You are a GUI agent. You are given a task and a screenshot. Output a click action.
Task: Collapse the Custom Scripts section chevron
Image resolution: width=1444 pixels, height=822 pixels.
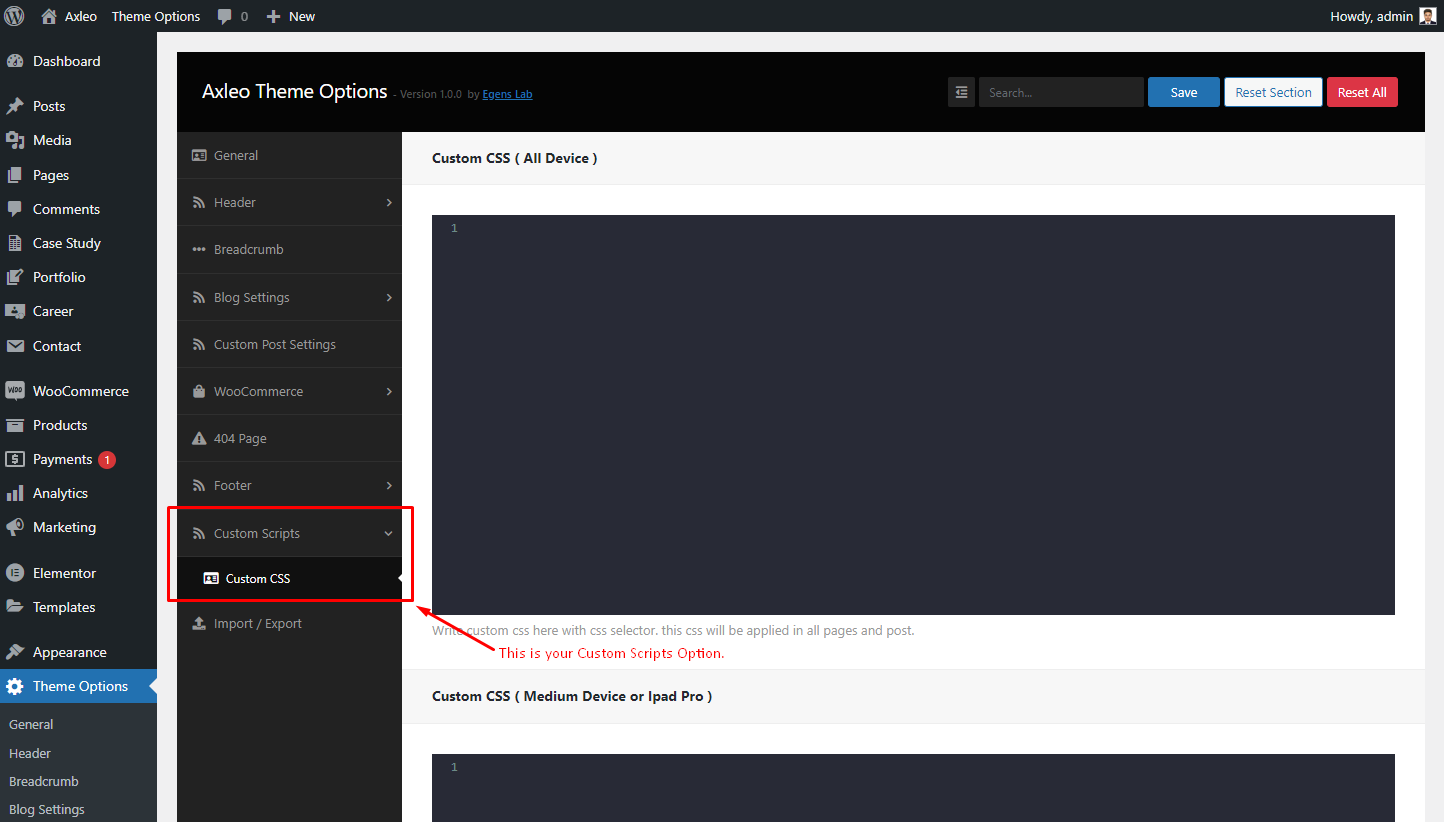pyautogui.click(x=389, y=533)
